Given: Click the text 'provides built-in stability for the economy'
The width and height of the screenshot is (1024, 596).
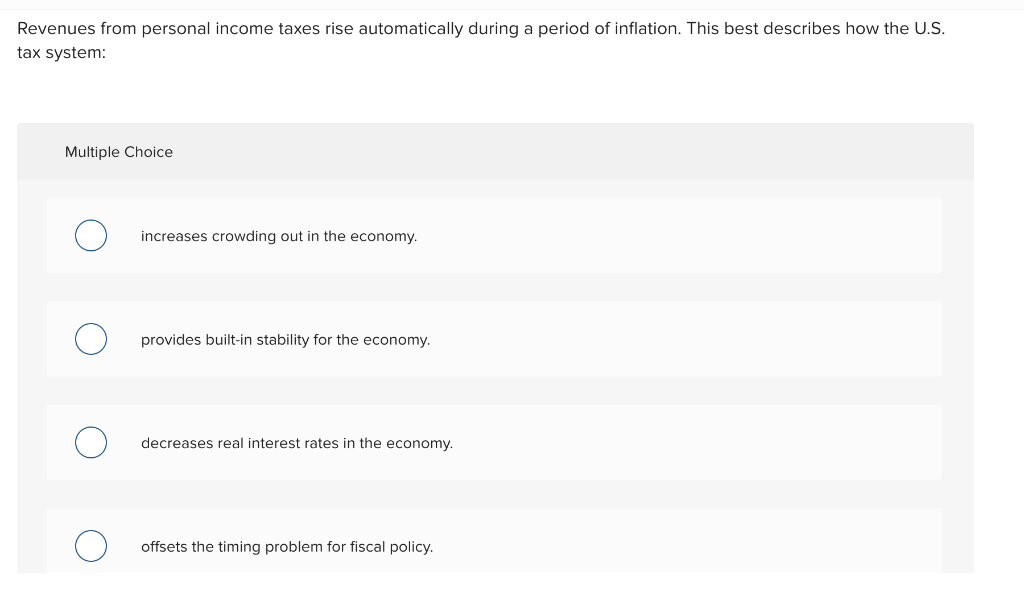Looking at the screenshot, I should pyautogui.click(x=286, y=339).
